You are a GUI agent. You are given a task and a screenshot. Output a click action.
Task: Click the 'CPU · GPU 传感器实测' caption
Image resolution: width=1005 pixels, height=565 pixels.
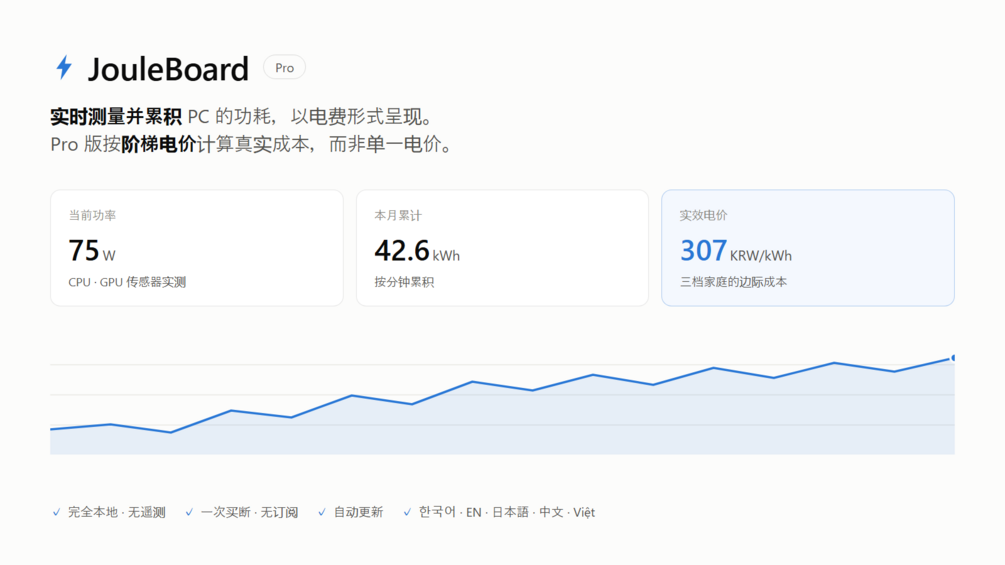127,282
